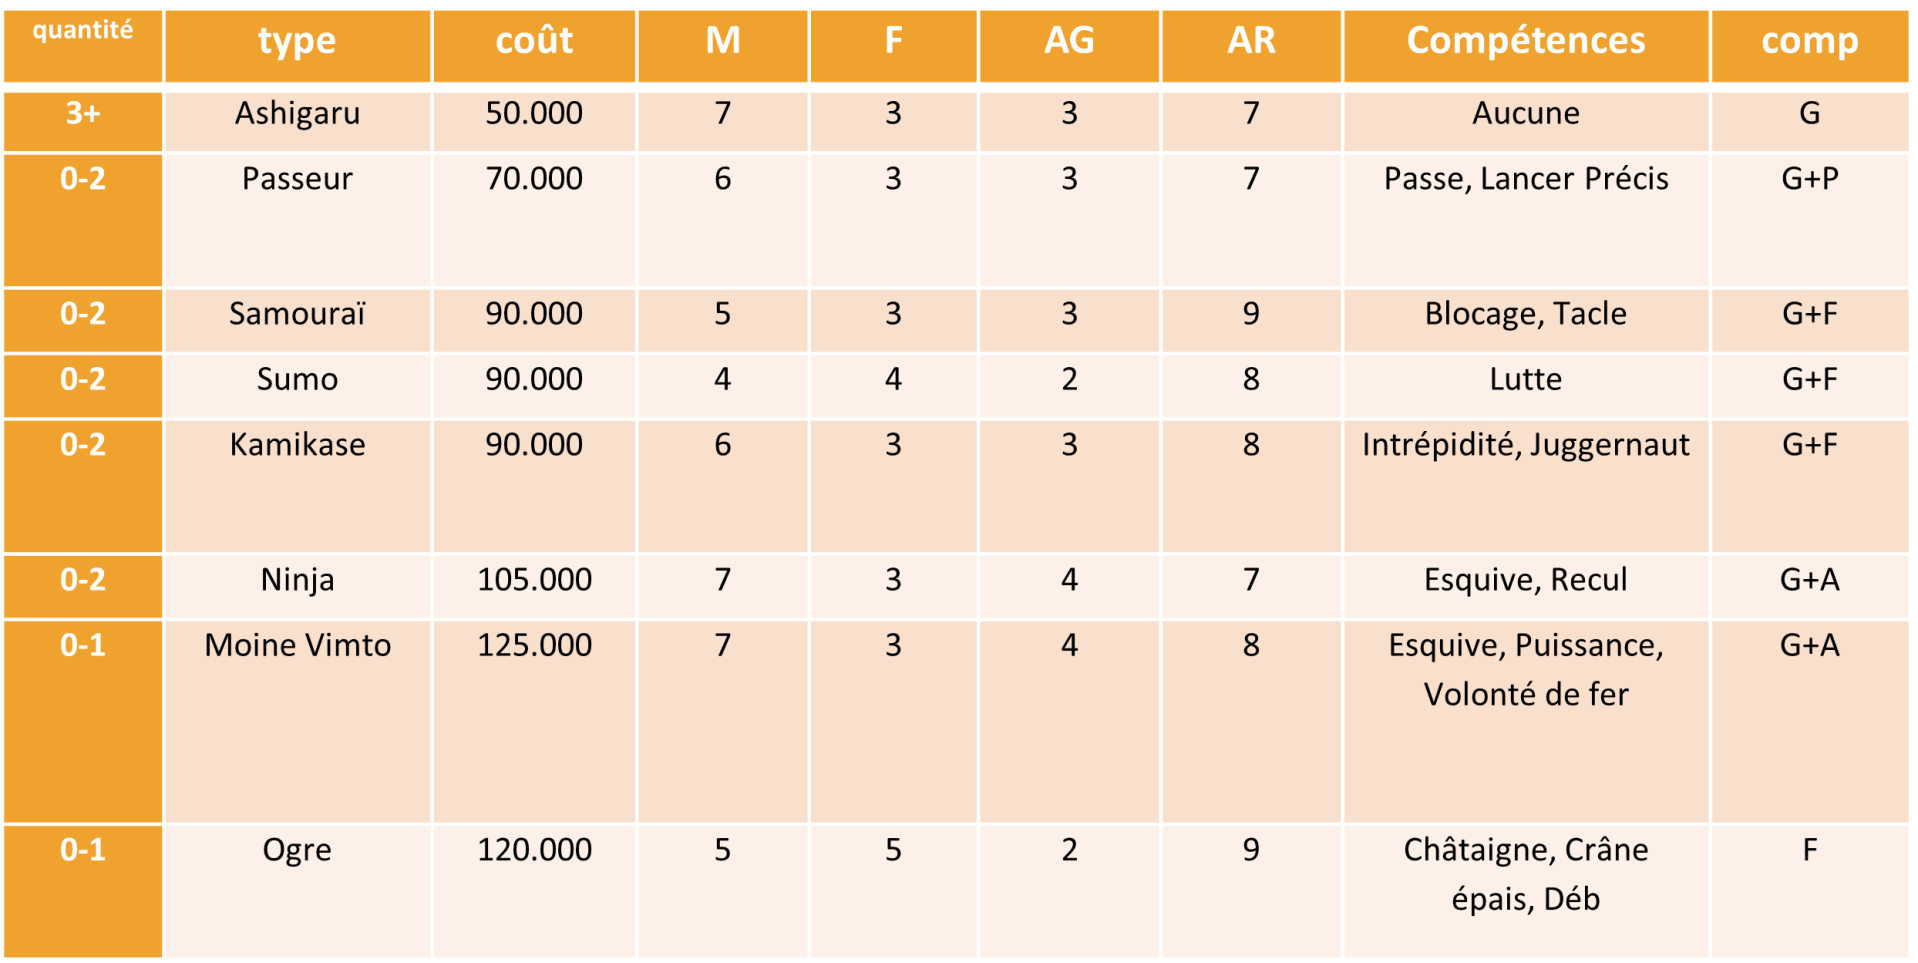The image size is (1918, 963).
Task: Click the "coût" column header
Action: [x=534, y=41]
